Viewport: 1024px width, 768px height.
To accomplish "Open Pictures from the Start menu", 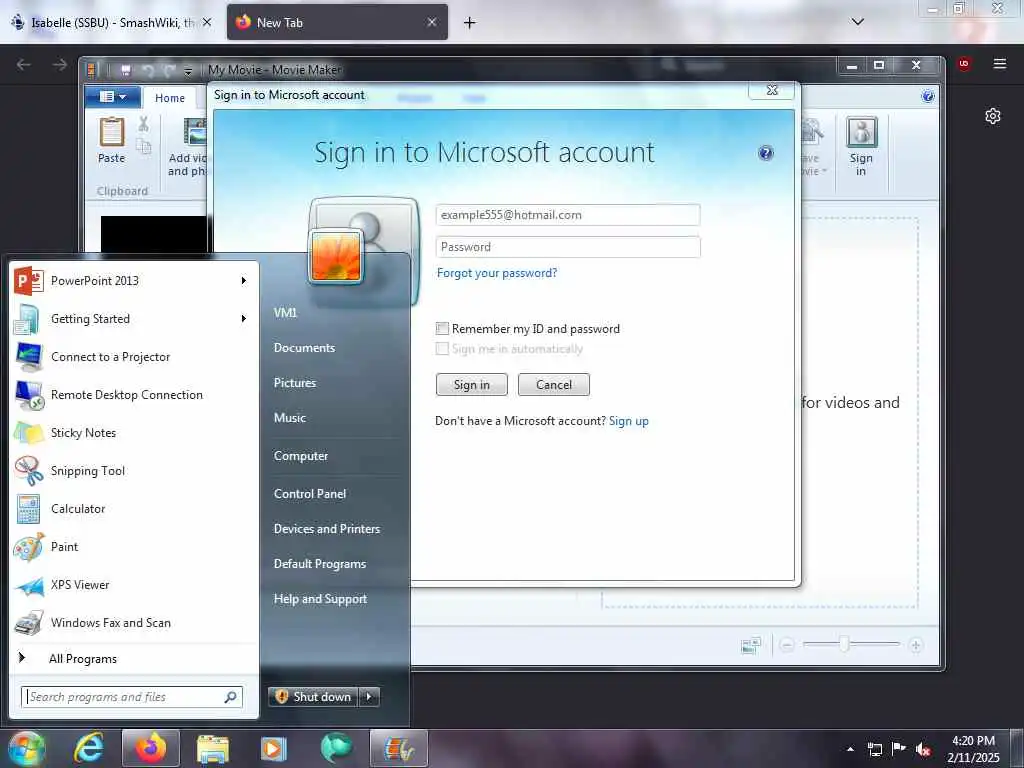I will pos(295,383).
